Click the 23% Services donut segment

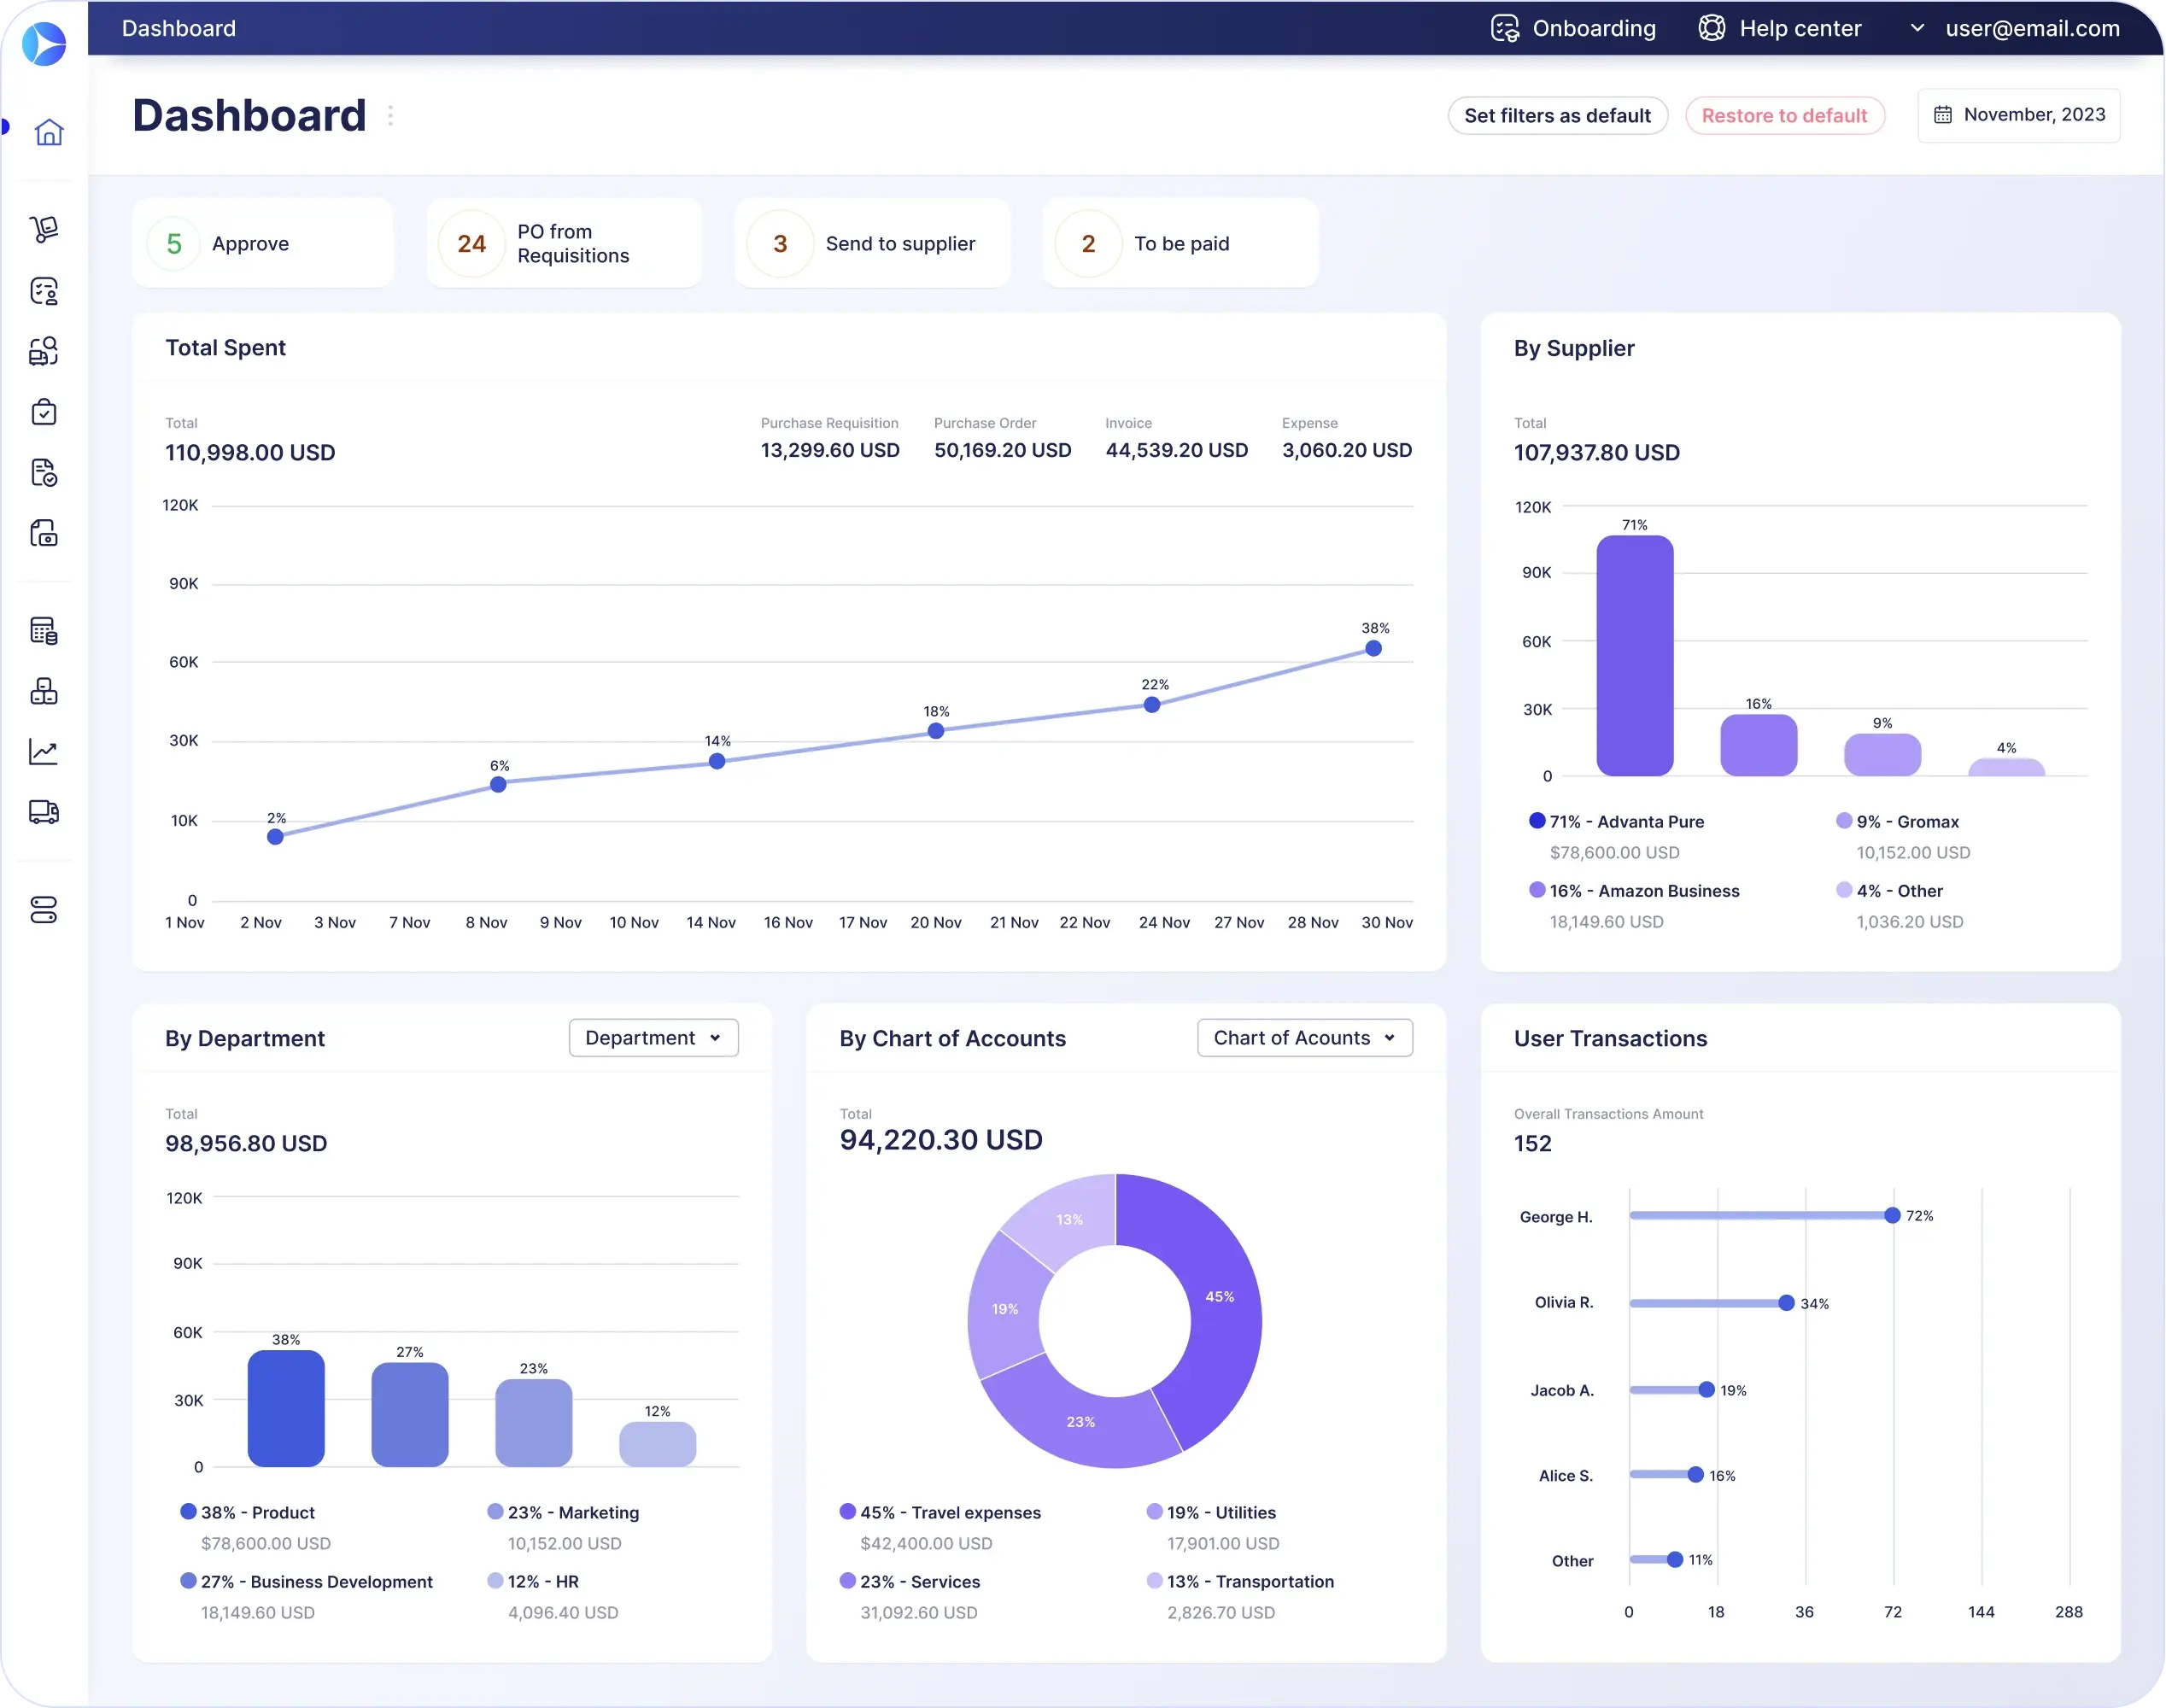click(x=1081, y=1421)
